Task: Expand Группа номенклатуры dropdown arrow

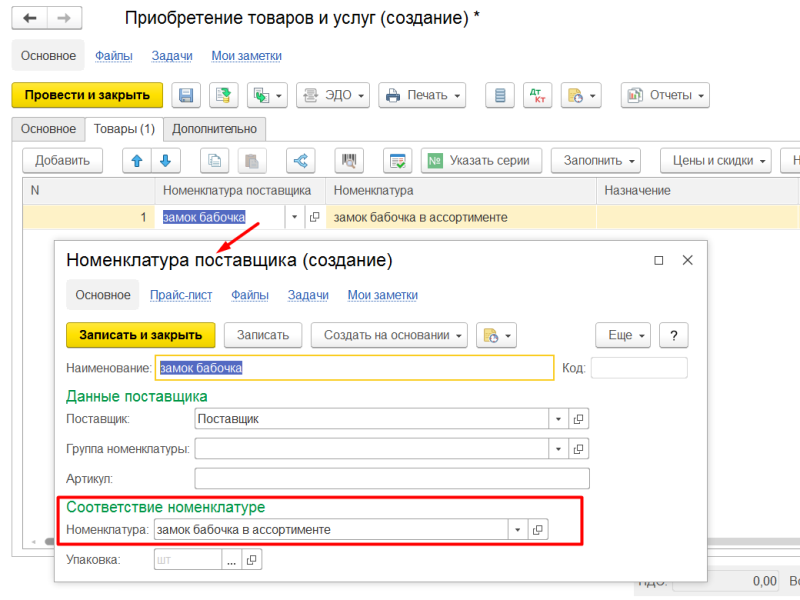Action: (x=558, y=449)
